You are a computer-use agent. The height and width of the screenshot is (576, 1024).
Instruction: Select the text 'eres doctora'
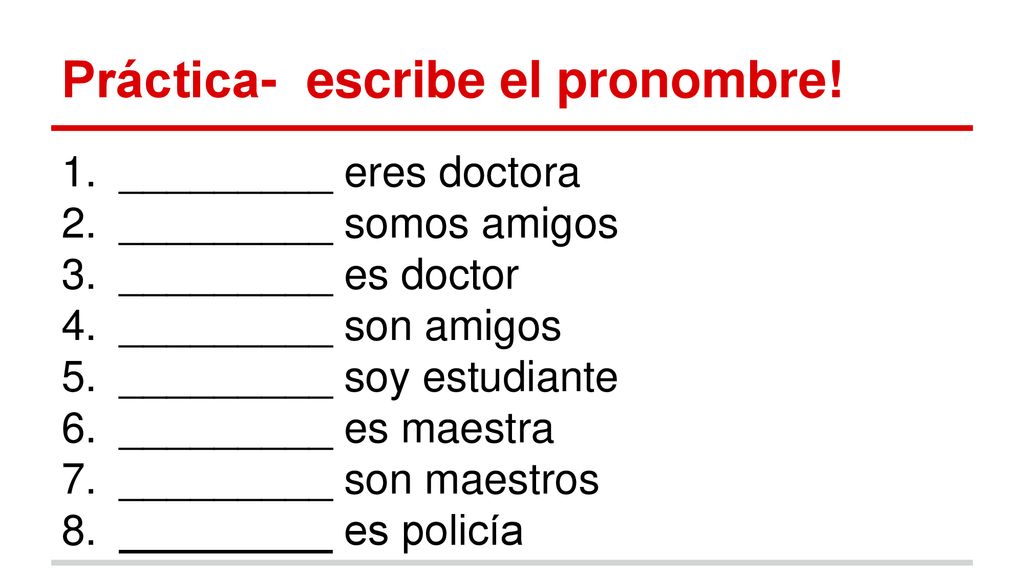point(462,173)
